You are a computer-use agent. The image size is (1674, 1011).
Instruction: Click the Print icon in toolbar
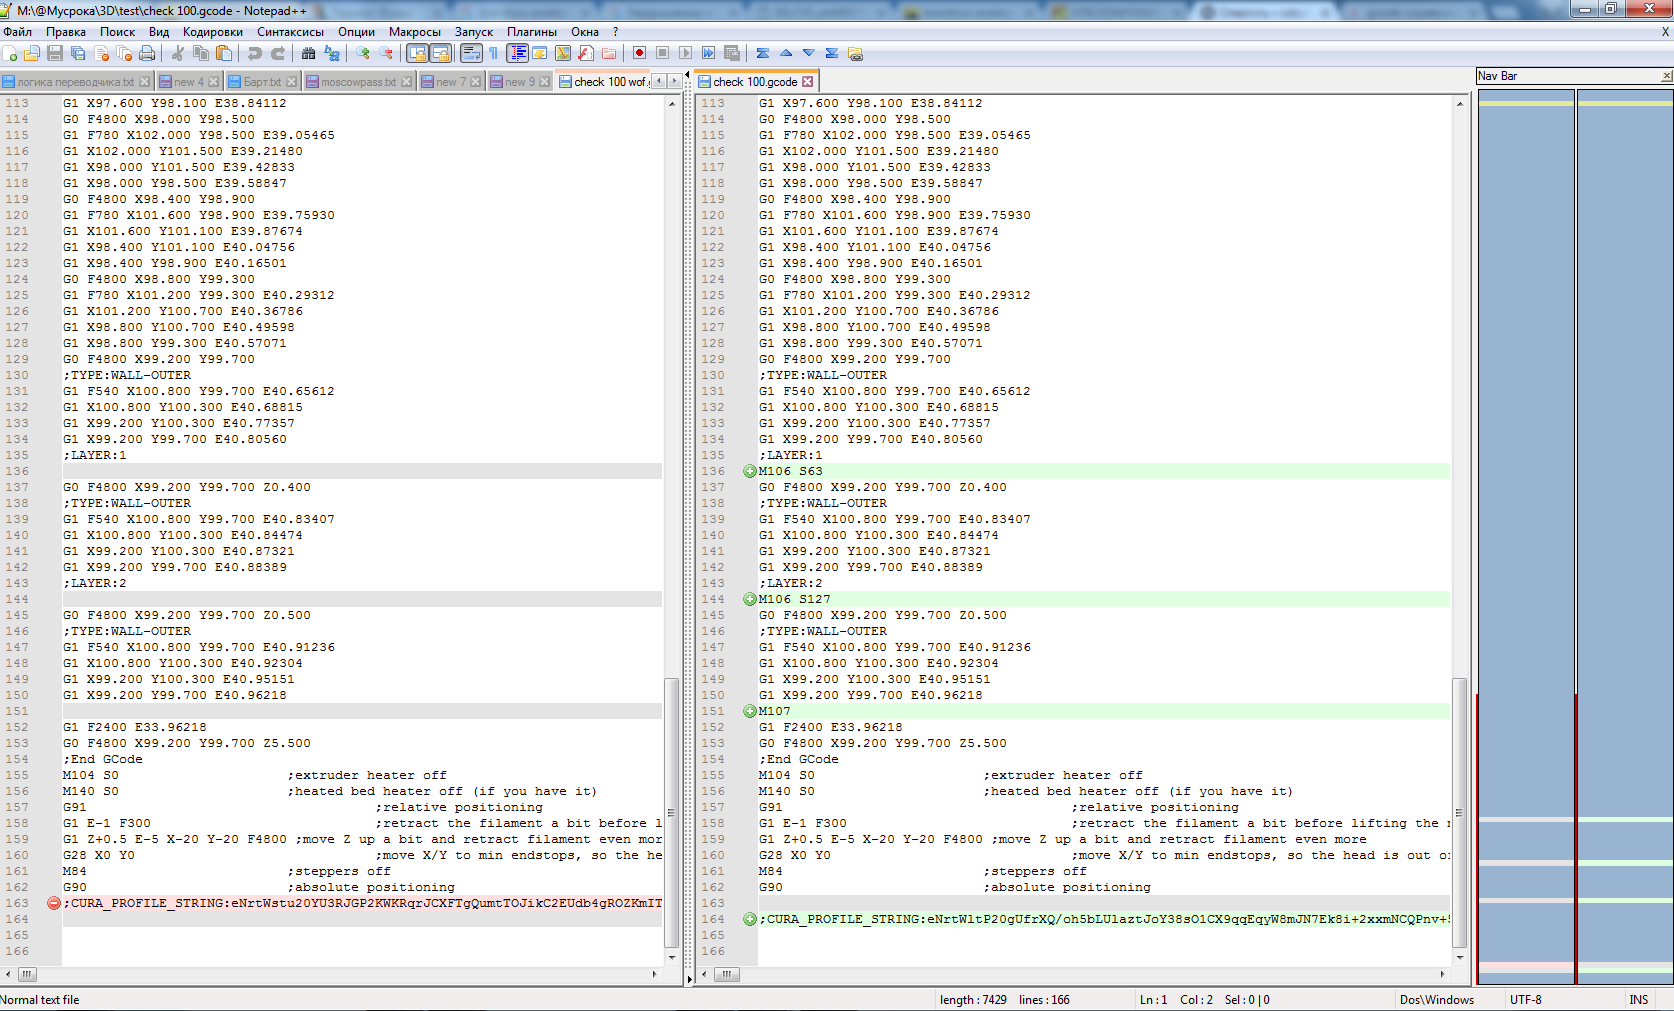click(147, 53)
